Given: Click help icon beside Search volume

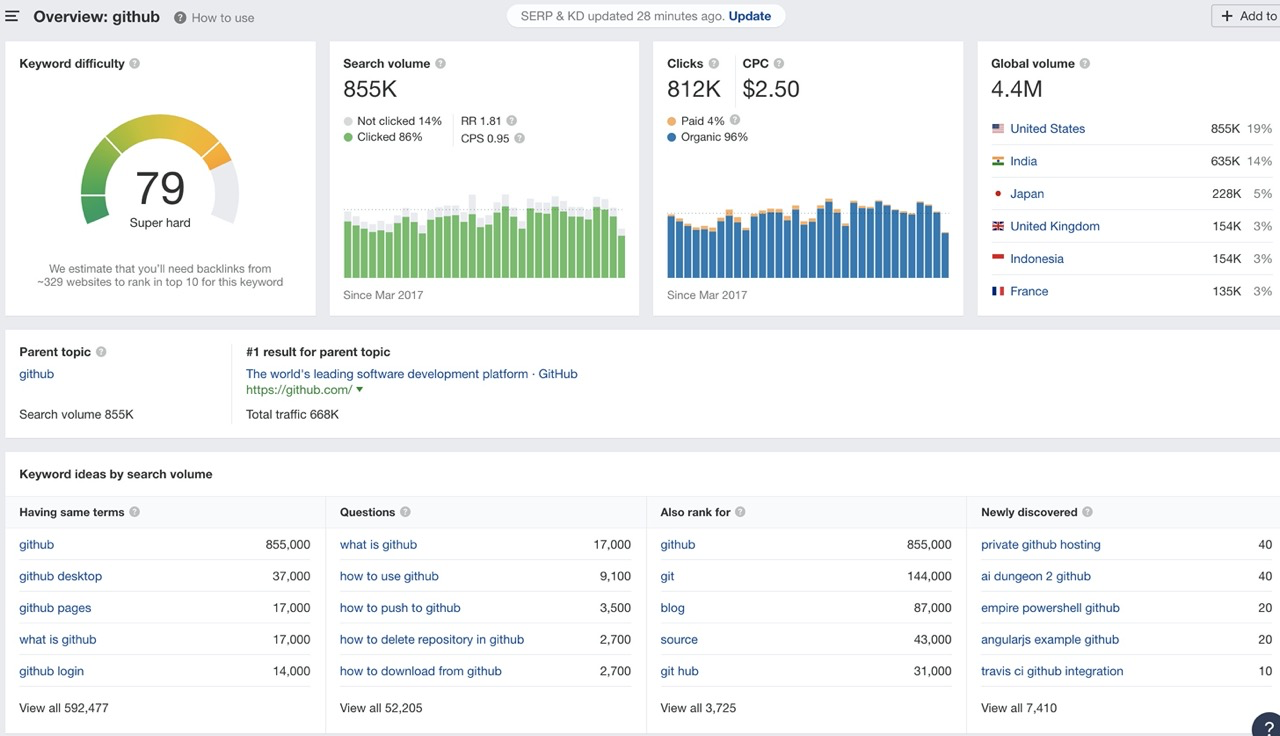Looking at the screenshot, I should coord(440,64).
